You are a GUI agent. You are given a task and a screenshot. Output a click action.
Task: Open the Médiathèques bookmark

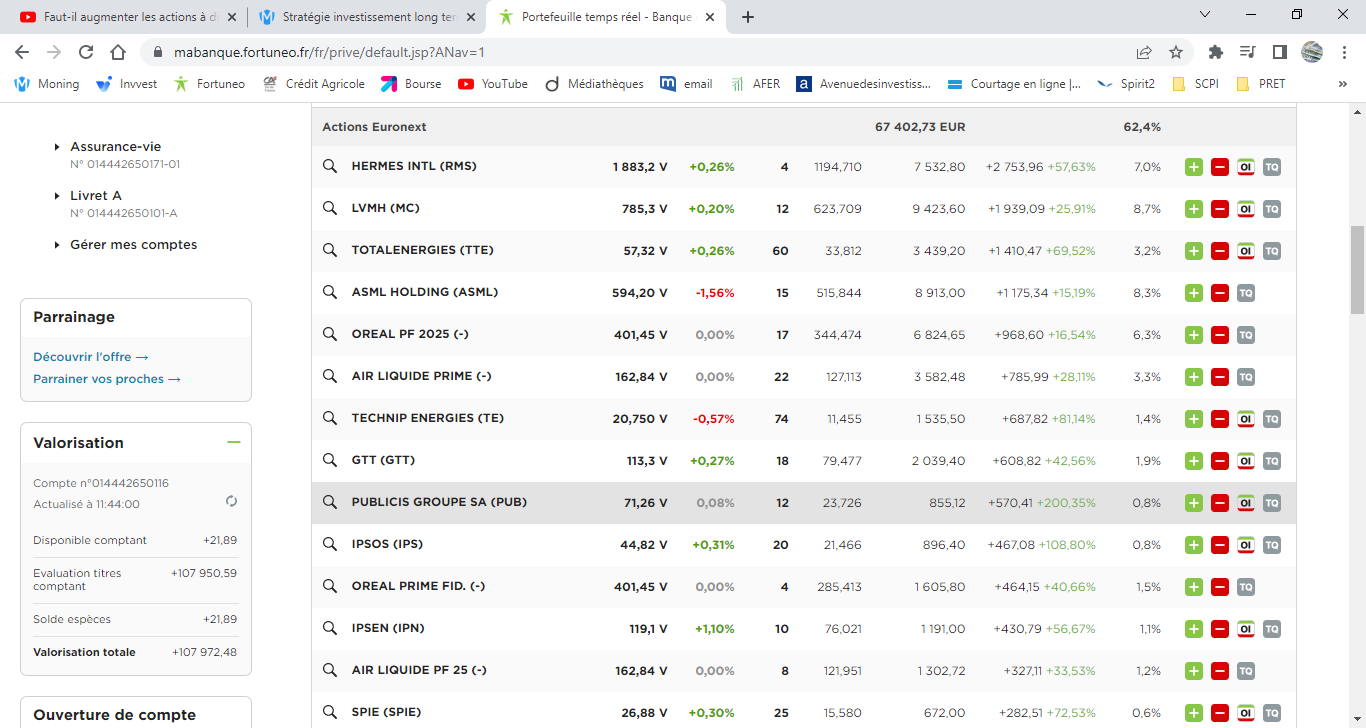coord(594,84)
